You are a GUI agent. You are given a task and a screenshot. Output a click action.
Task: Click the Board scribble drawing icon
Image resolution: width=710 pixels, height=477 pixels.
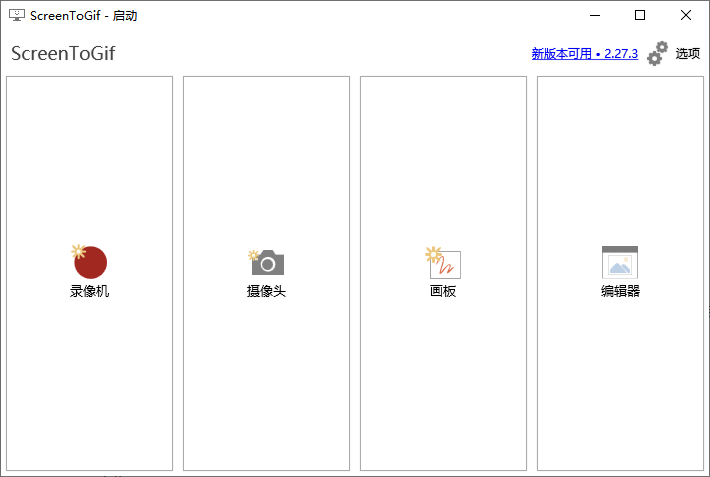[x=444, y=263]
